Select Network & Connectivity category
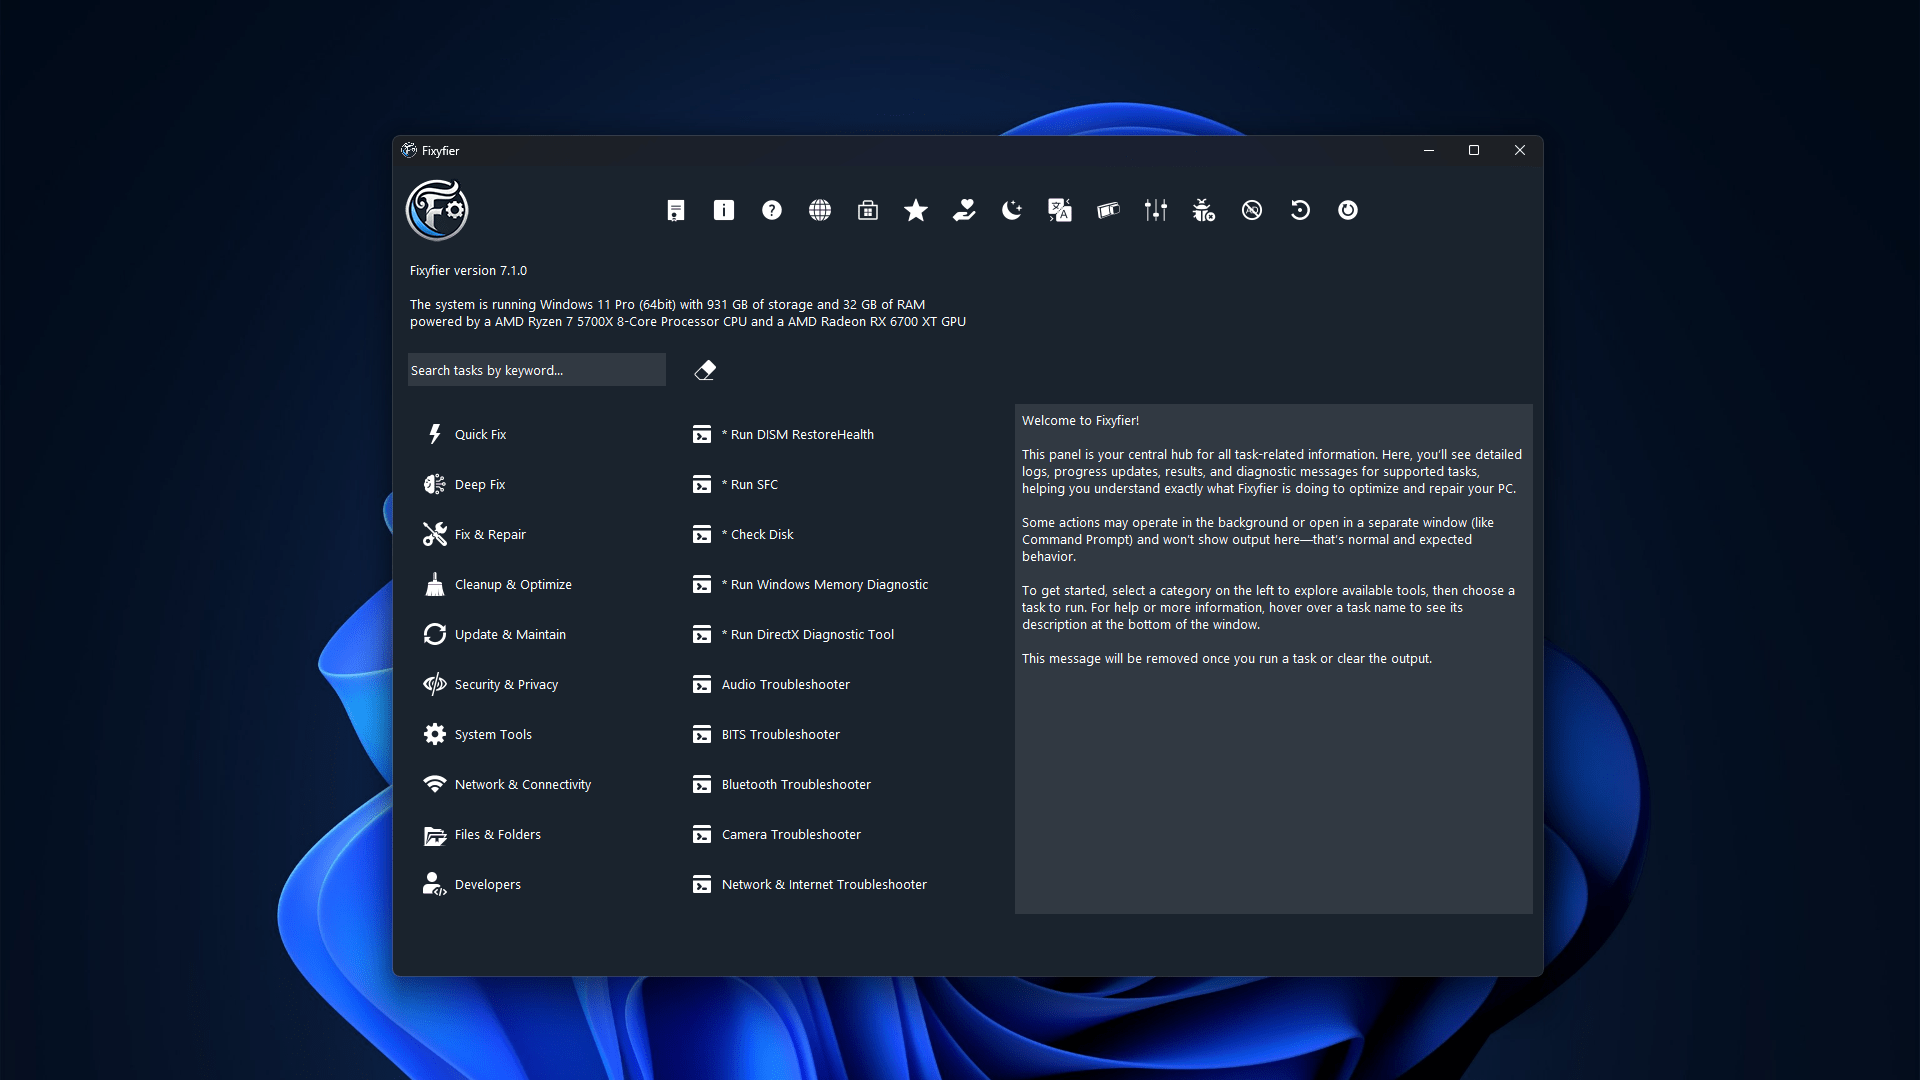The height and width of the screenshot is (1080, 1920). coord(522,784)
